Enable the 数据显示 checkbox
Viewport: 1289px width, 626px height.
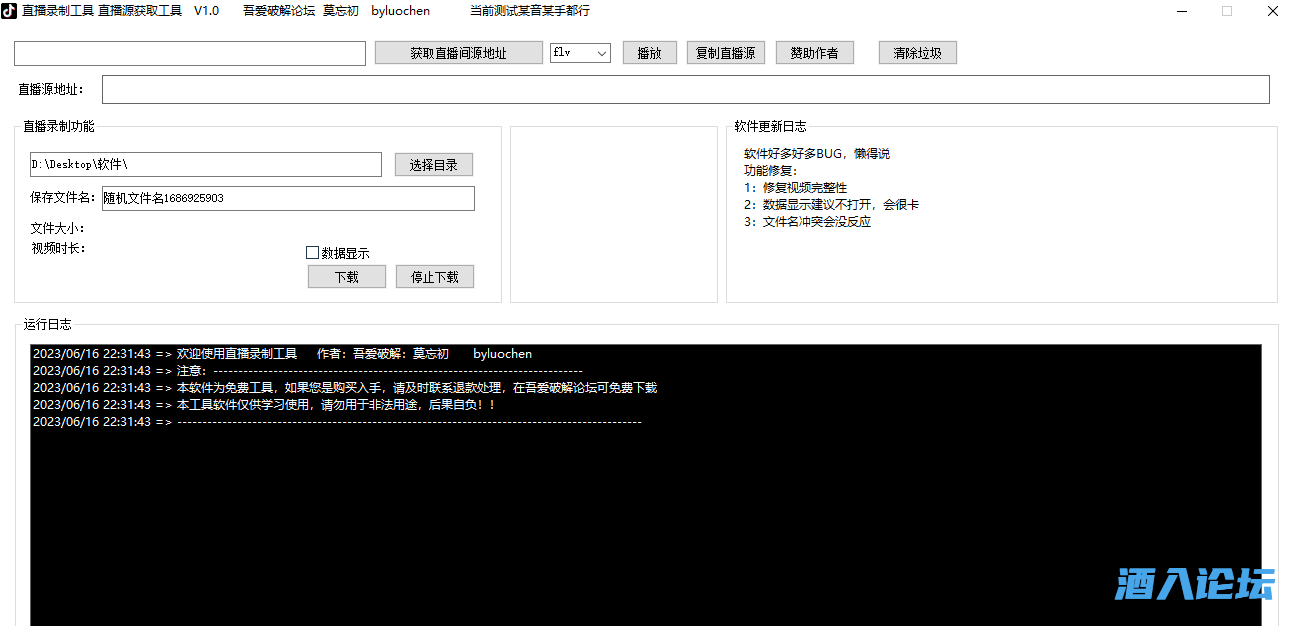click(313, 253)
